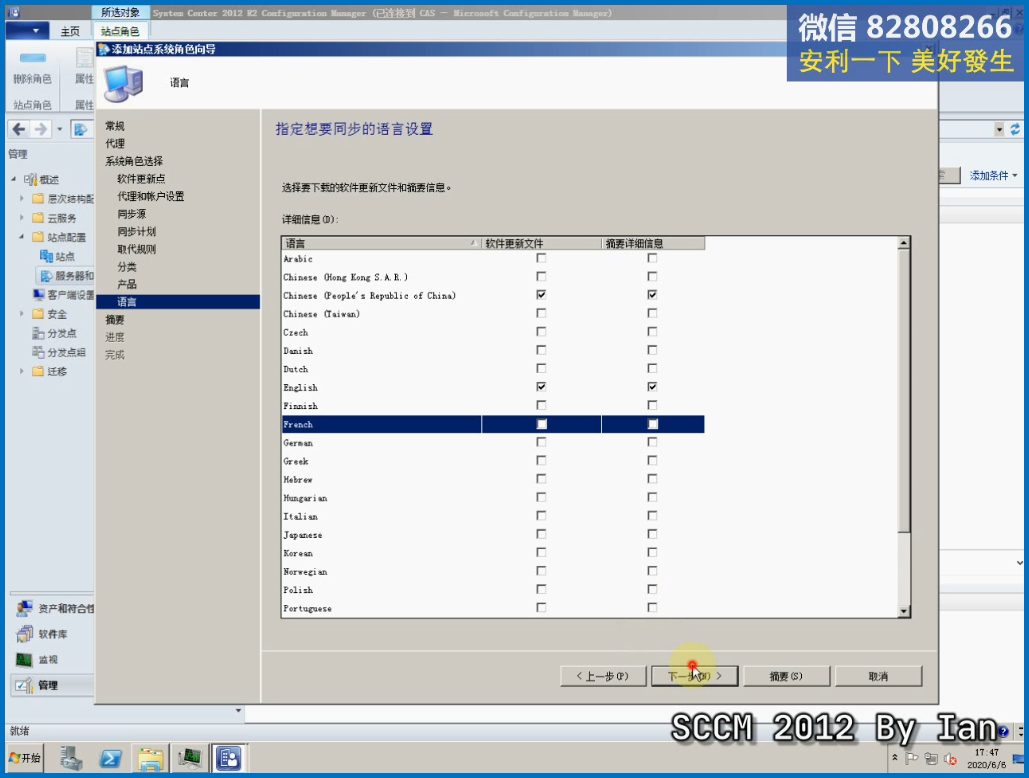Go to the 常规 wizard step
Image resolution: width=1029 pixels, height=778 pixels.
coord(115,126)
